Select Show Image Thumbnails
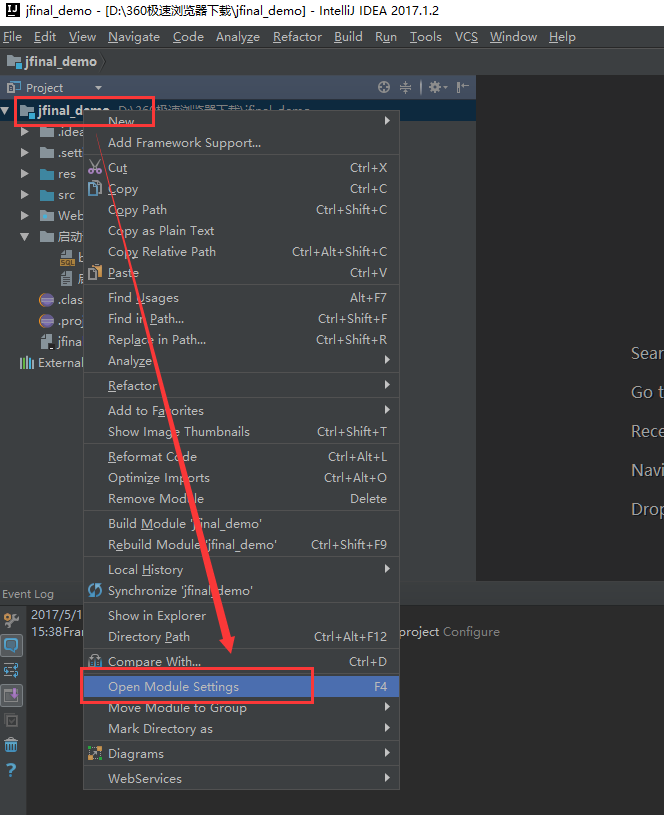 point(241,431)
